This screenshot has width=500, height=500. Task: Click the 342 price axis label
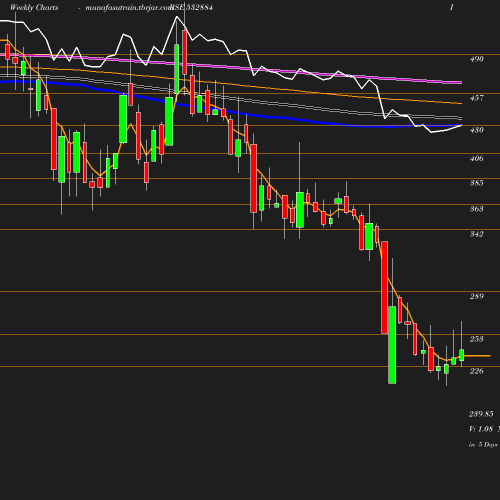[x=476, y=234]
